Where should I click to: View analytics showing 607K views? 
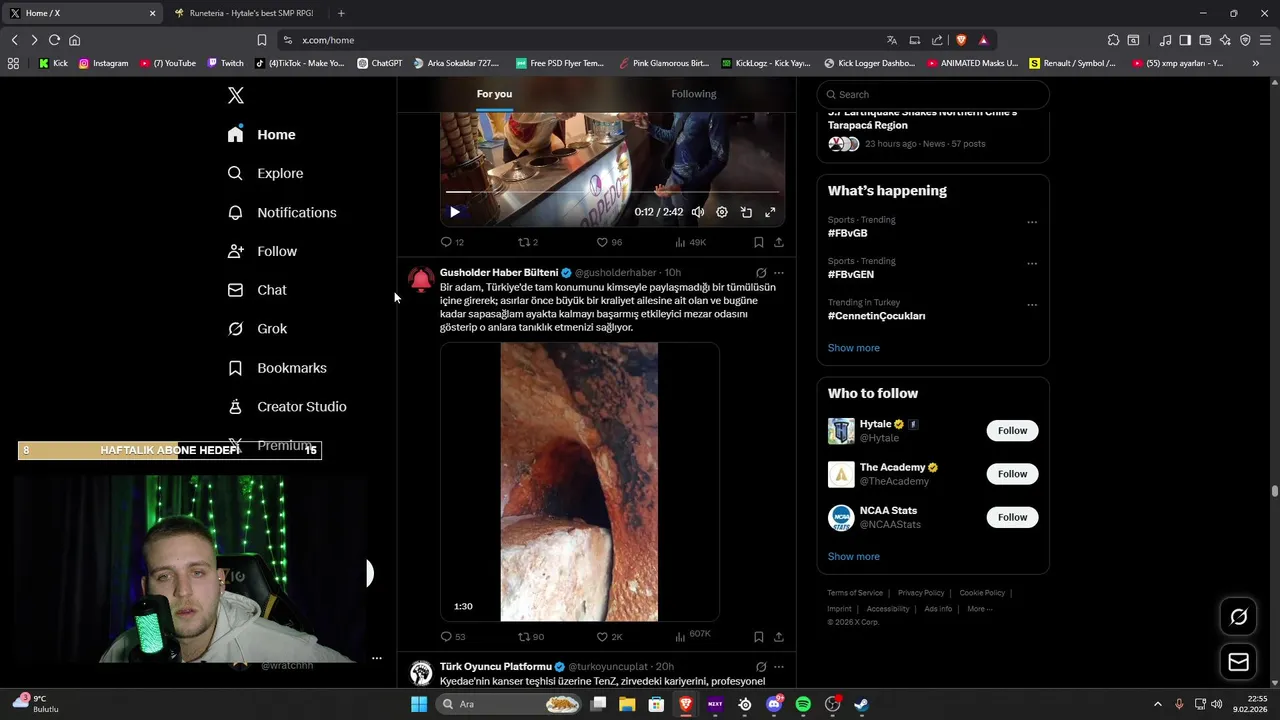pos(693,636)
